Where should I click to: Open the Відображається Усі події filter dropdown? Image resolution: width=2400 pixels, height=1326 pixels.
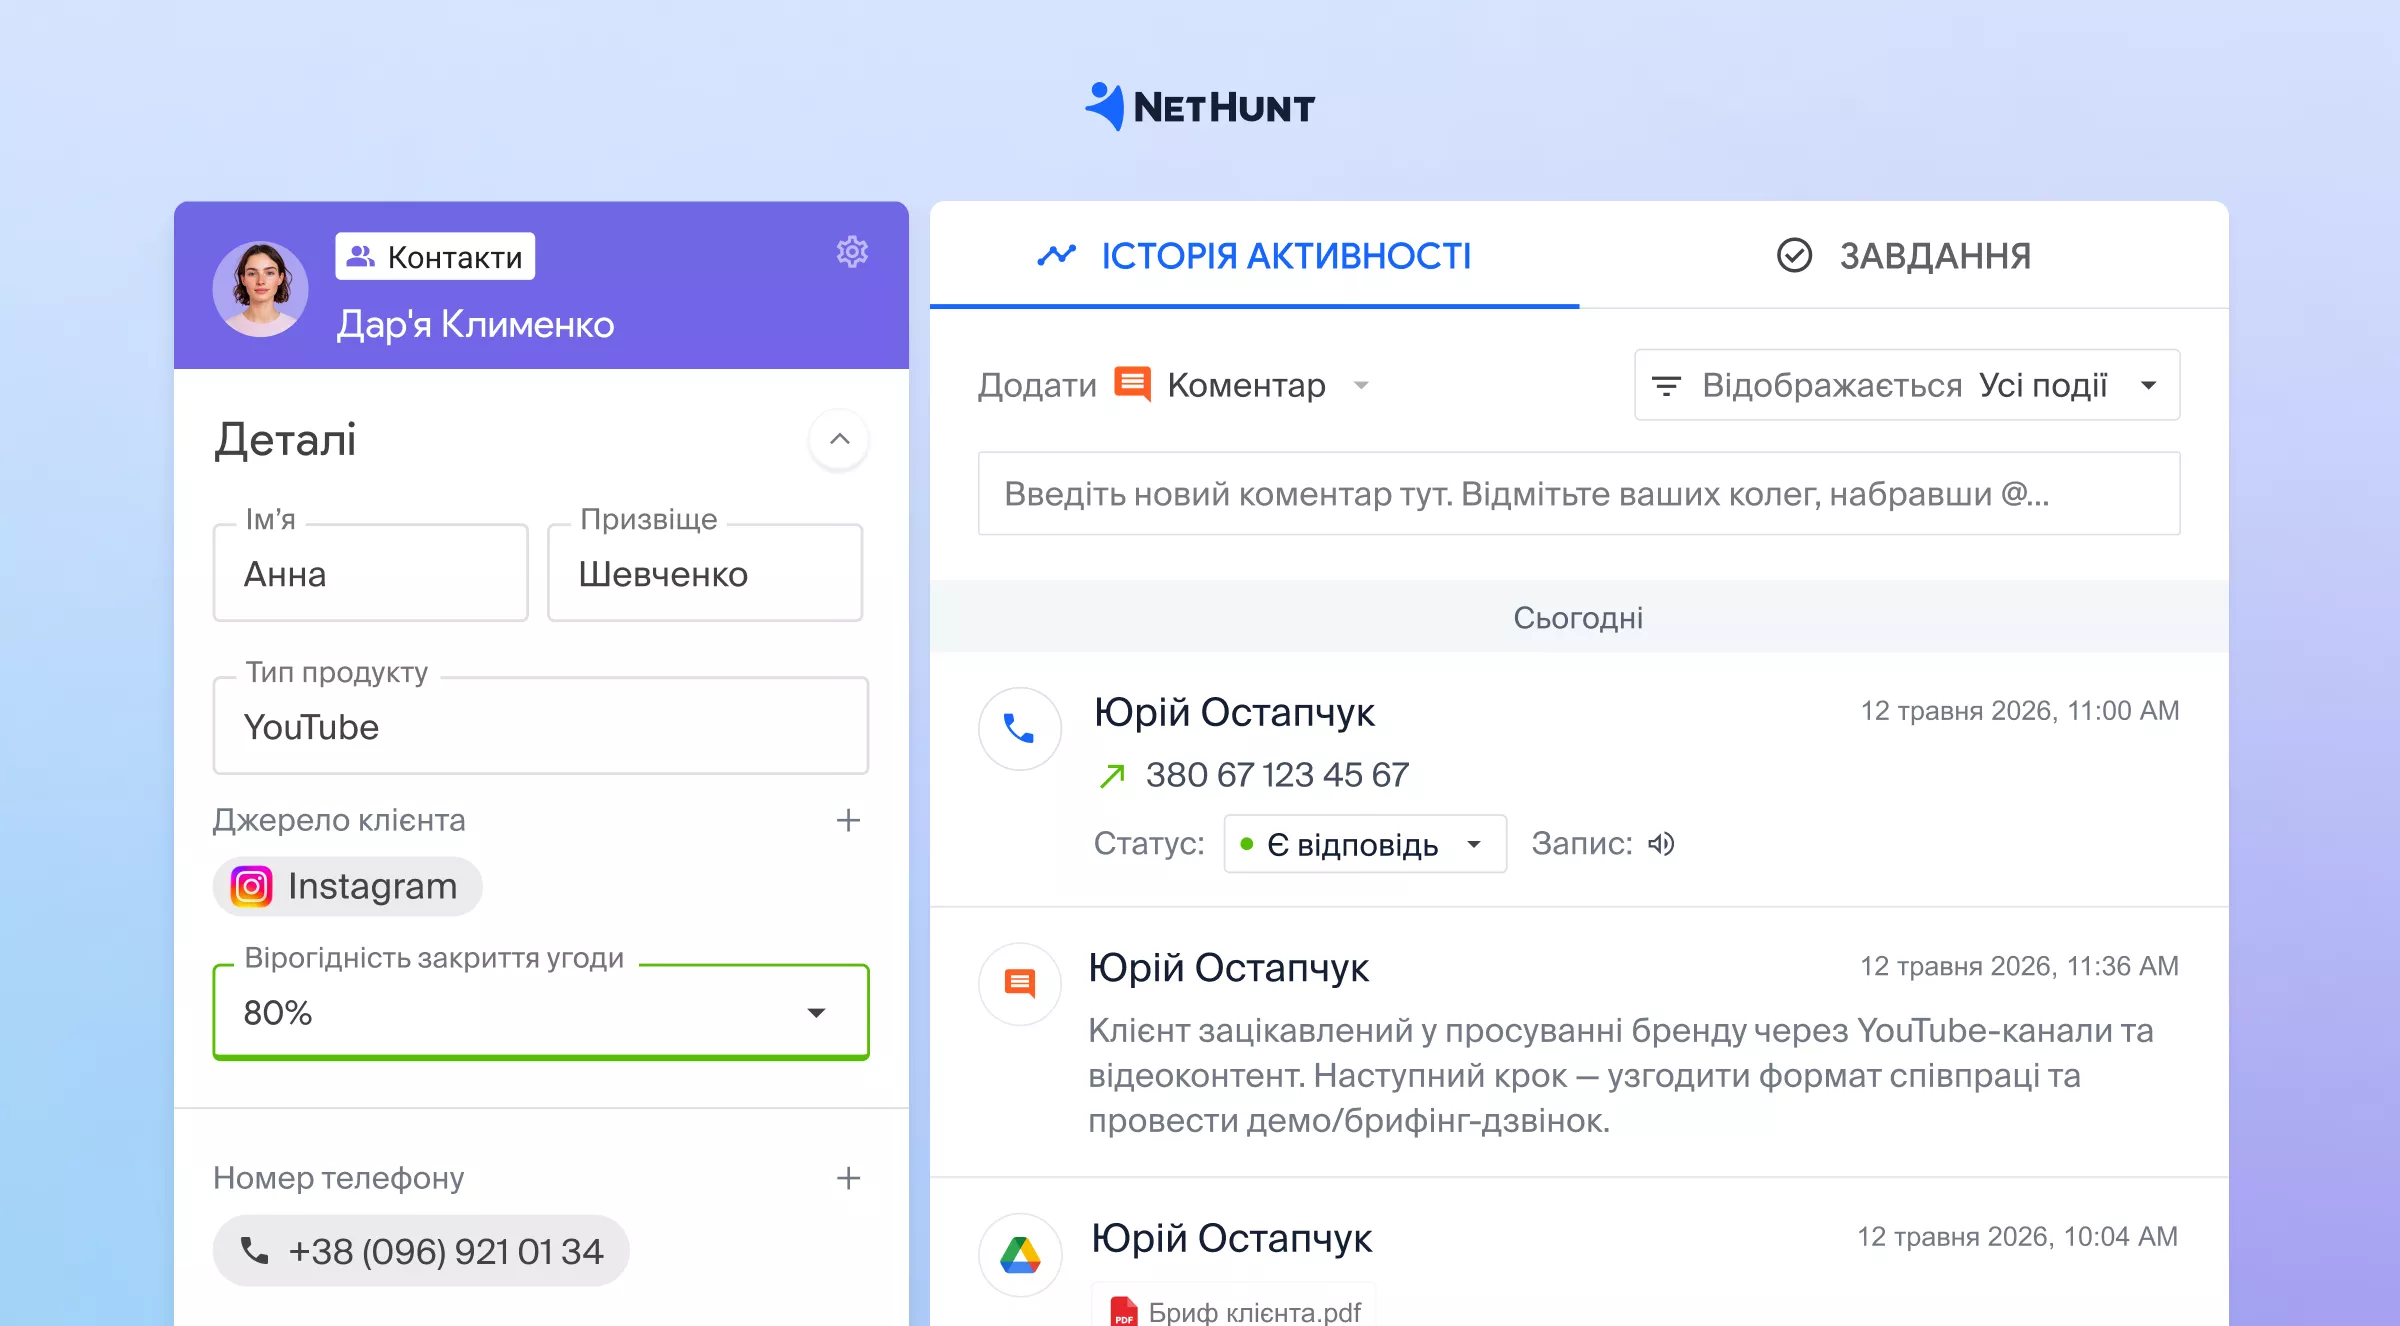click(1907, 385)
